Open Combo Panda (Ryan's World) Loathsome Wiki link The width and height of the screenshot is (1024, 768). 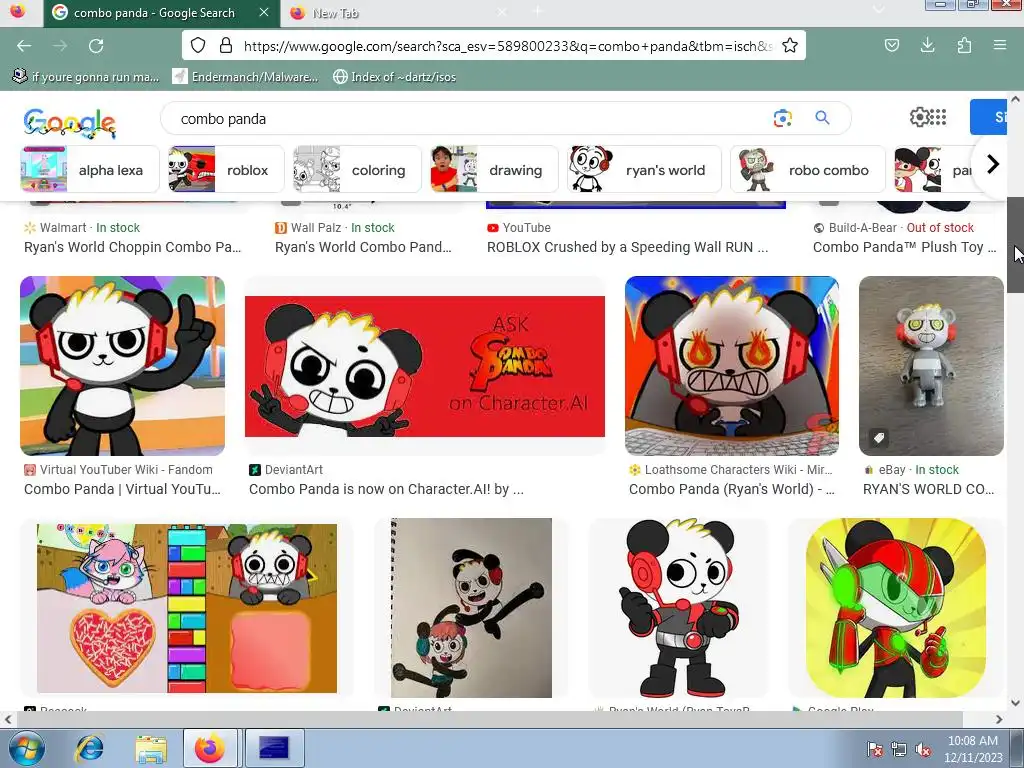(731, 489)
